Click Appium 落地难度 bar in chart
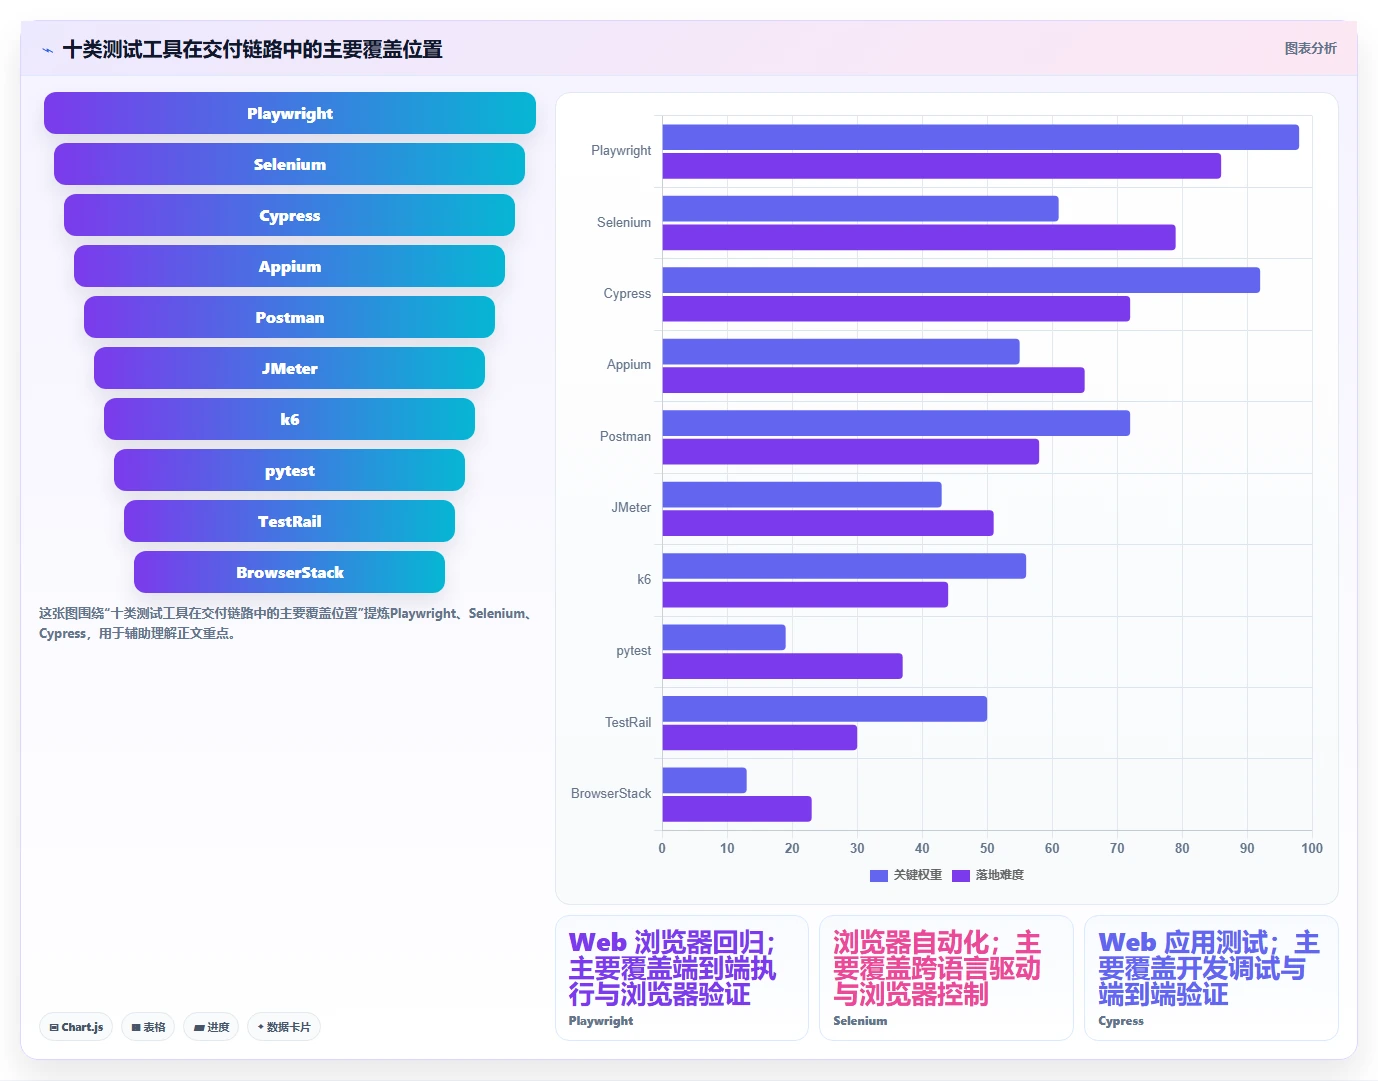Viewport: 1378px width, 1081px height. 874,380
